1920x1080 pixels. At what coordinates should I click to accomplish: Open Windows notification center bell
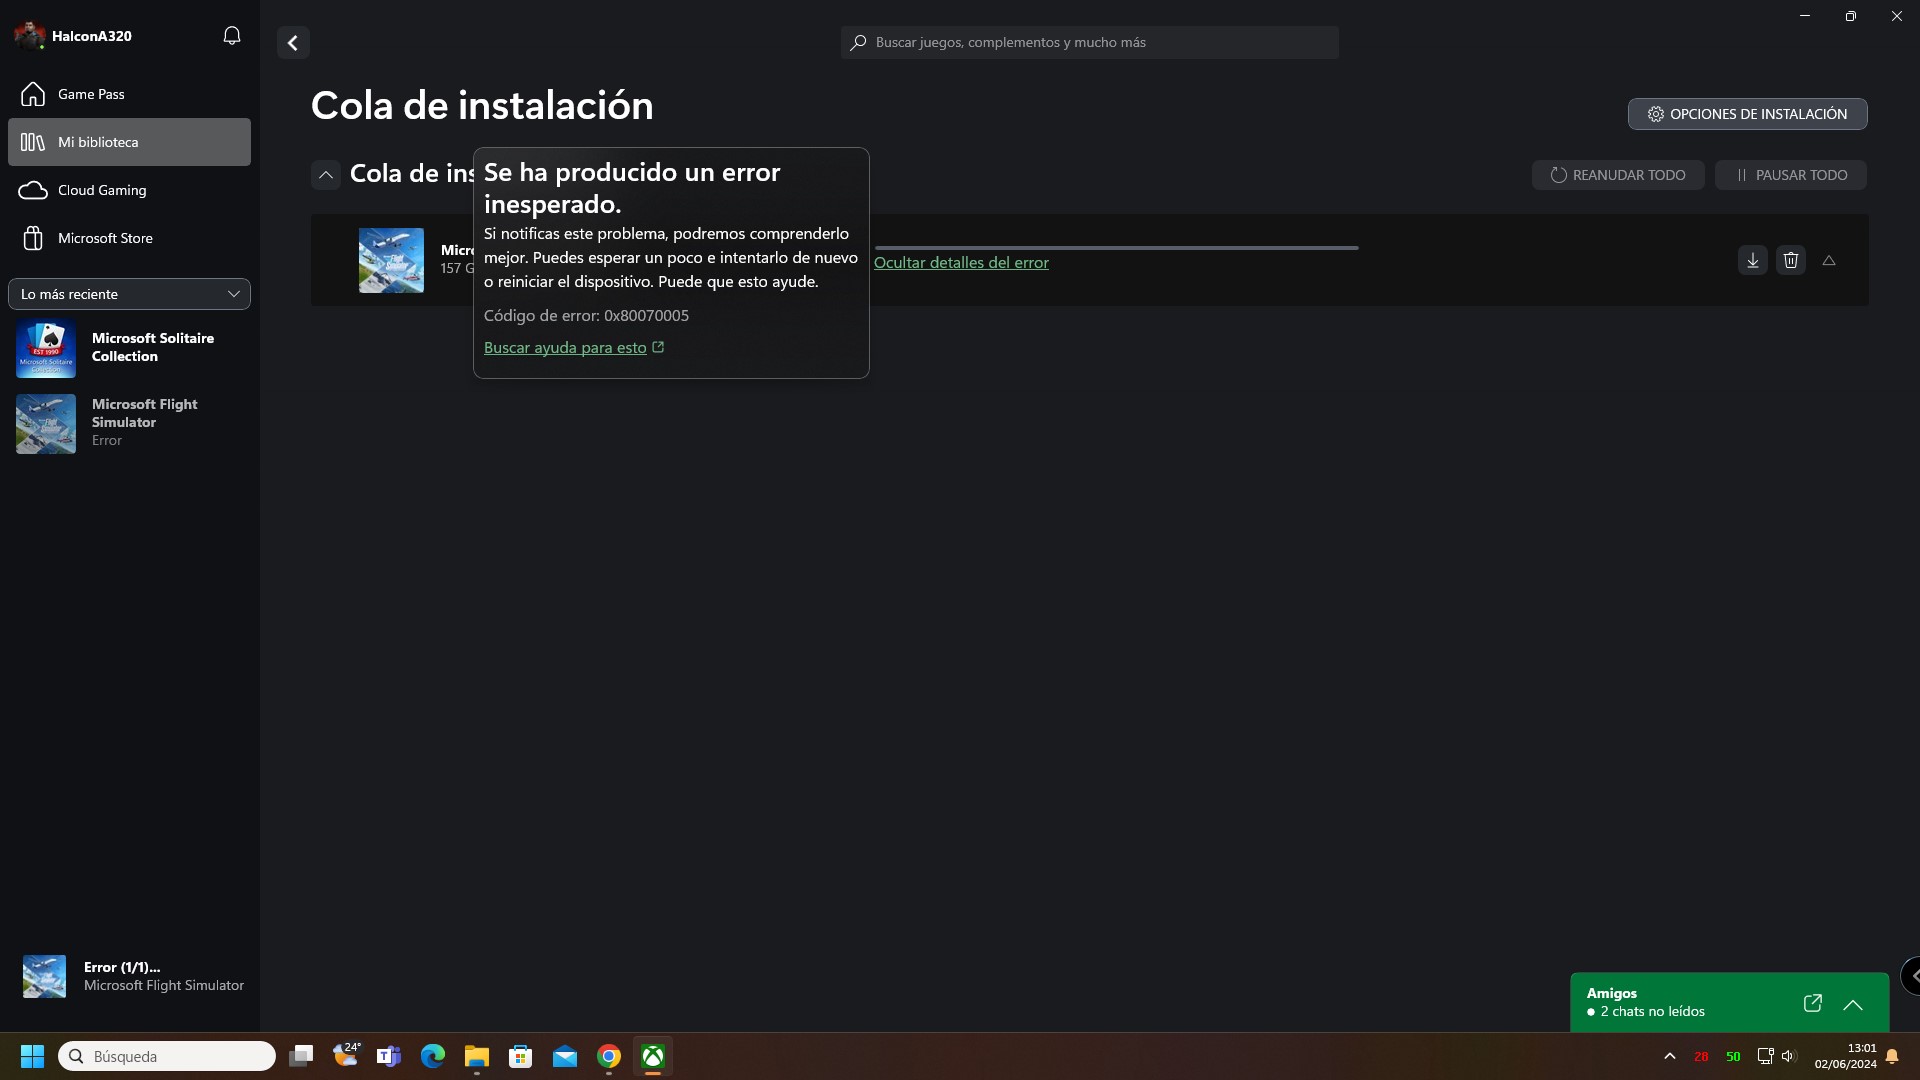[1892, 1056]
